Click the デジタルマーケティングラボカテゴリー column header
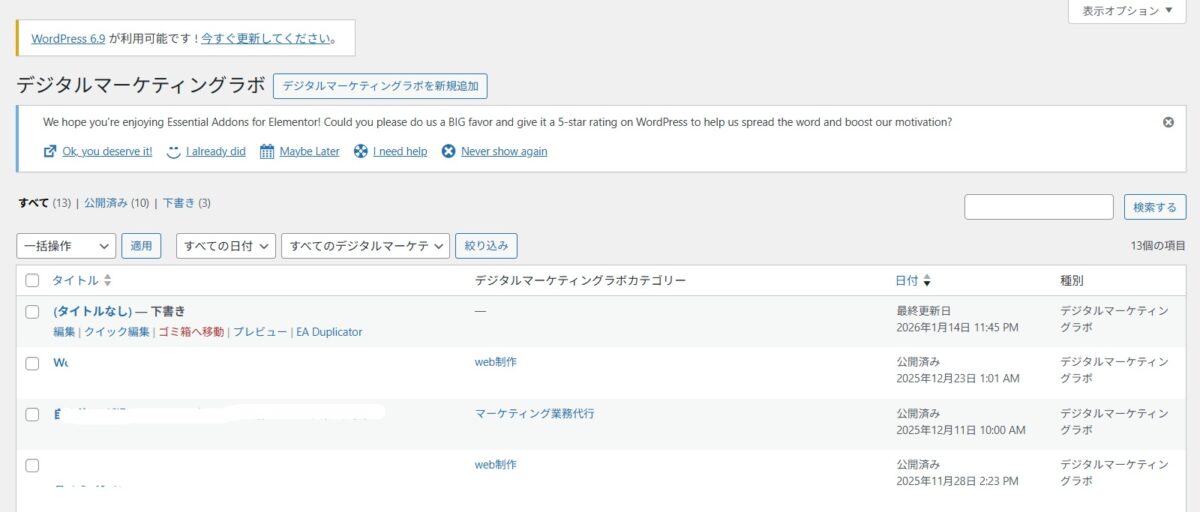The image size is (1200, 512). [580, 281]
